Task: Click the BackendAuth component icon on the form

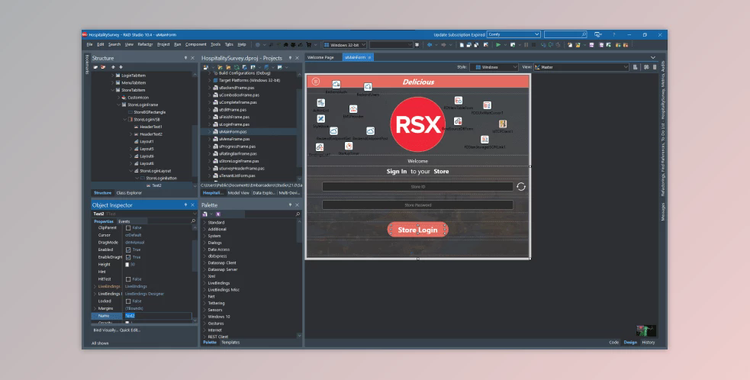Action: click(336, 85)
